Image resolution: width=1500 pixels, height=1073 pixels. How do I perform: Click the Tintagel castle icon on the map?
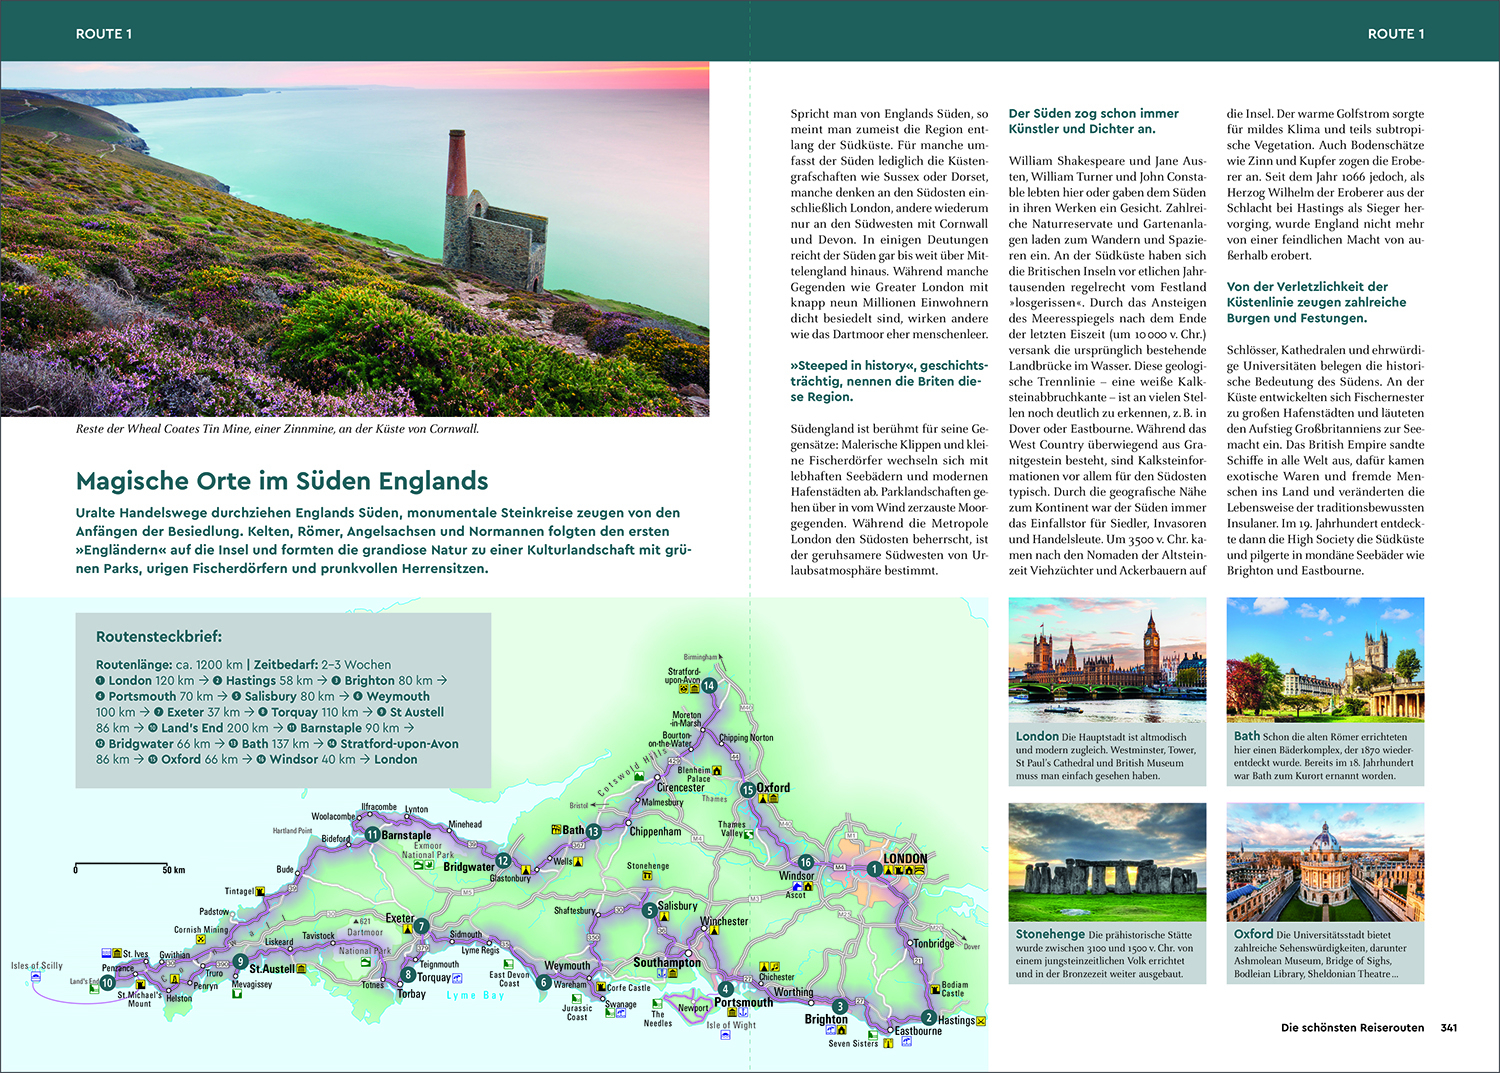pos(260,890)
